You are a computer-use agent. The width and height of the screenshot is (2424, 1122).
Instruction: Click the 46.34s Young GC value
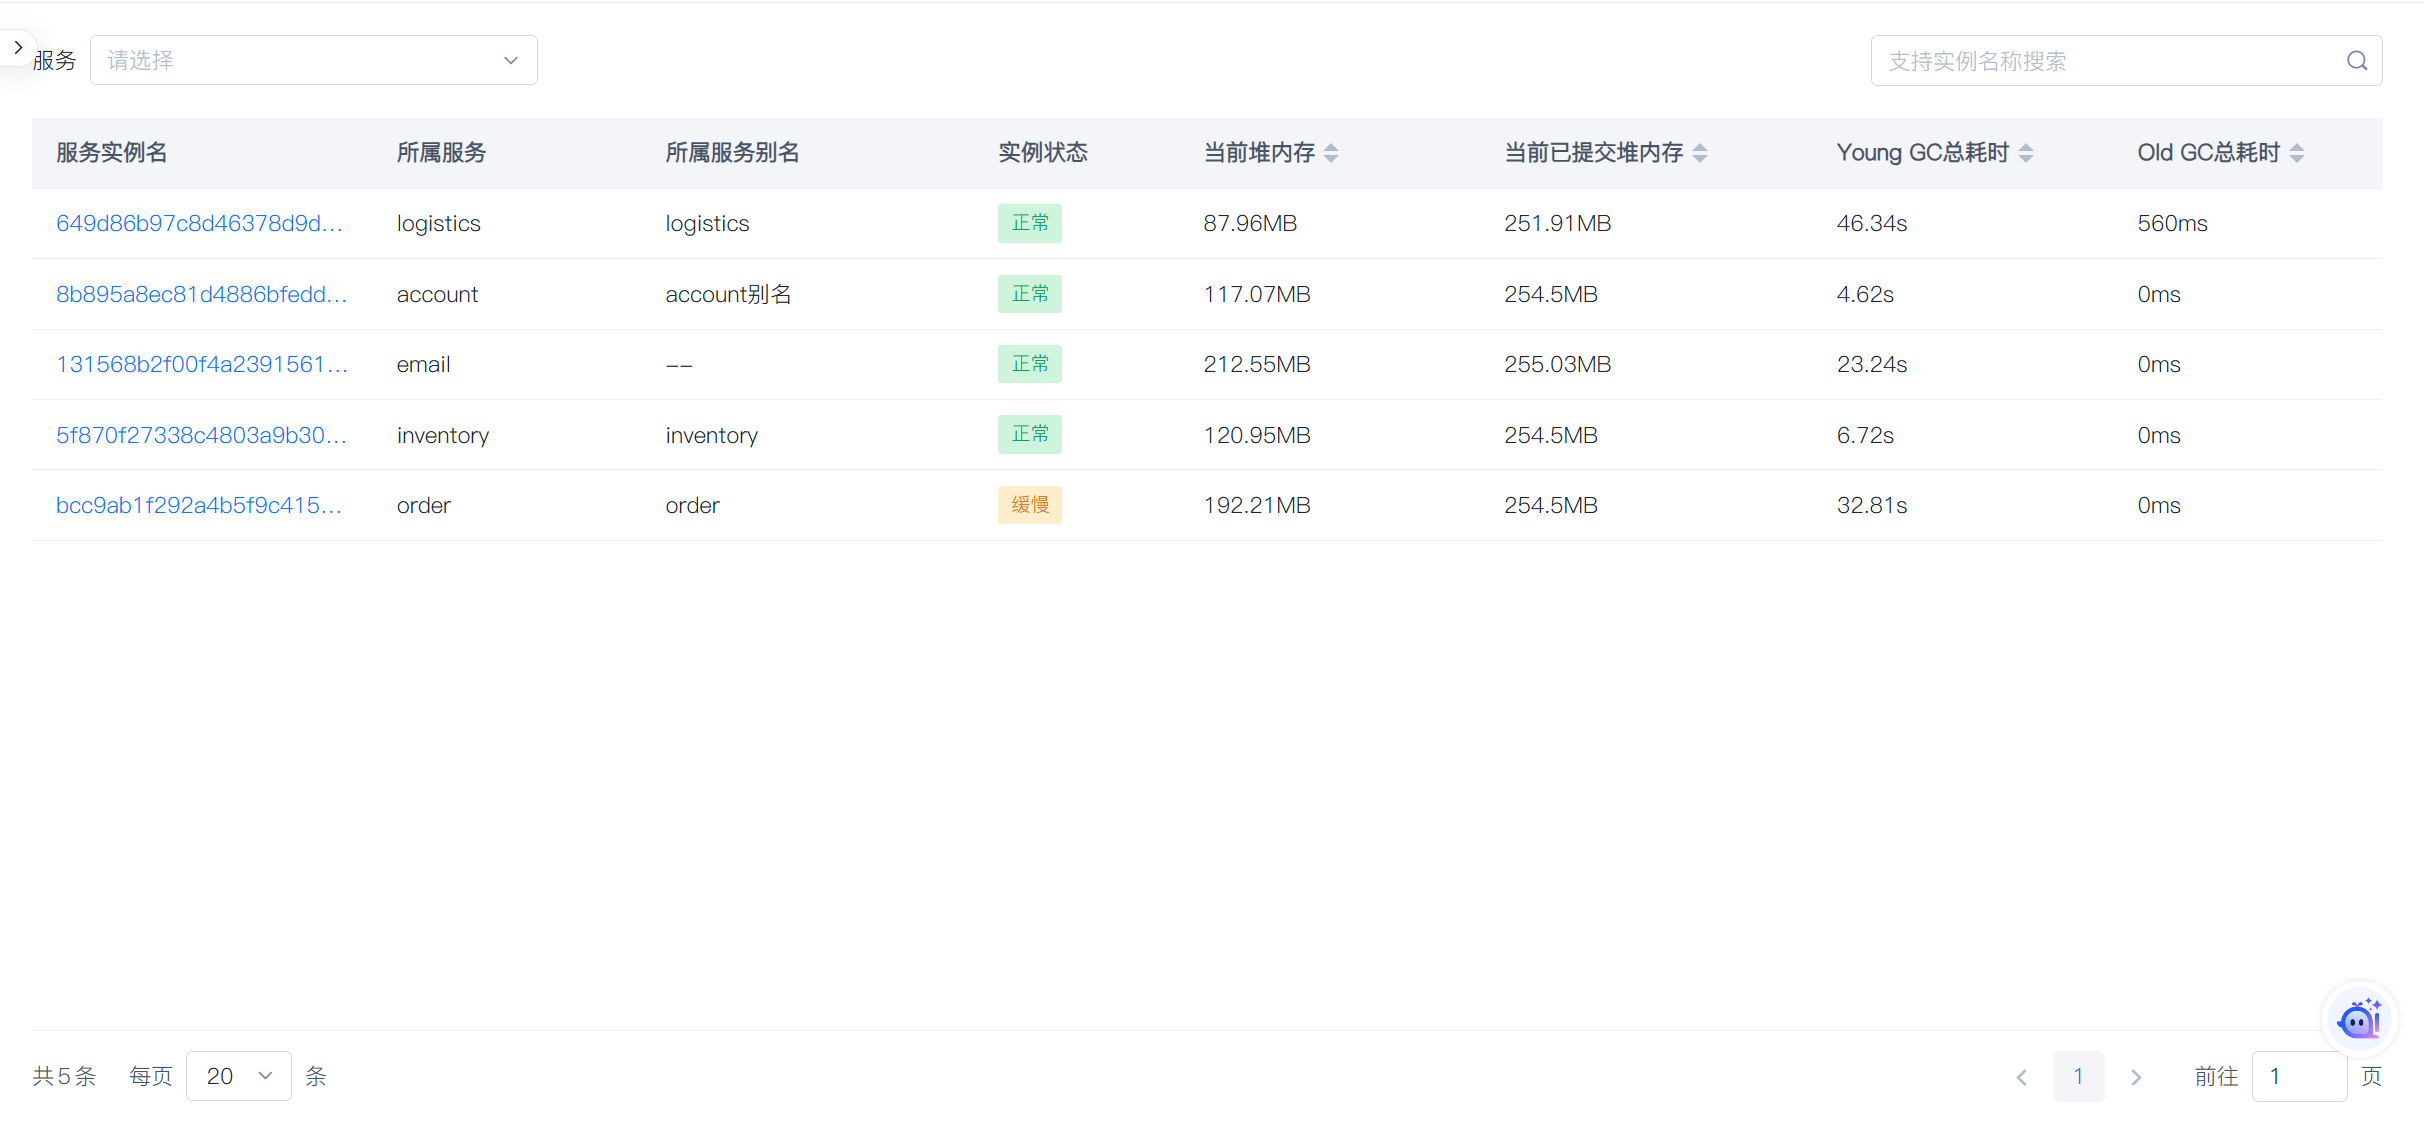(x=1872, y=223)
